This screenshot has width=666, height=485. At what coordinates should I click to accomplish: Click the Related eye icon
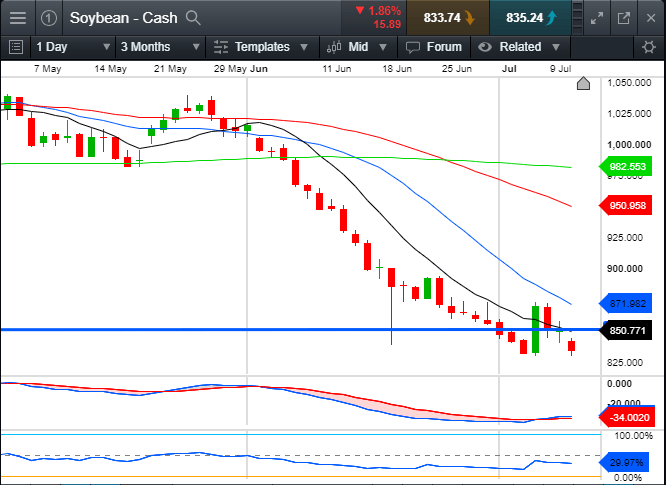pos(485,47)
